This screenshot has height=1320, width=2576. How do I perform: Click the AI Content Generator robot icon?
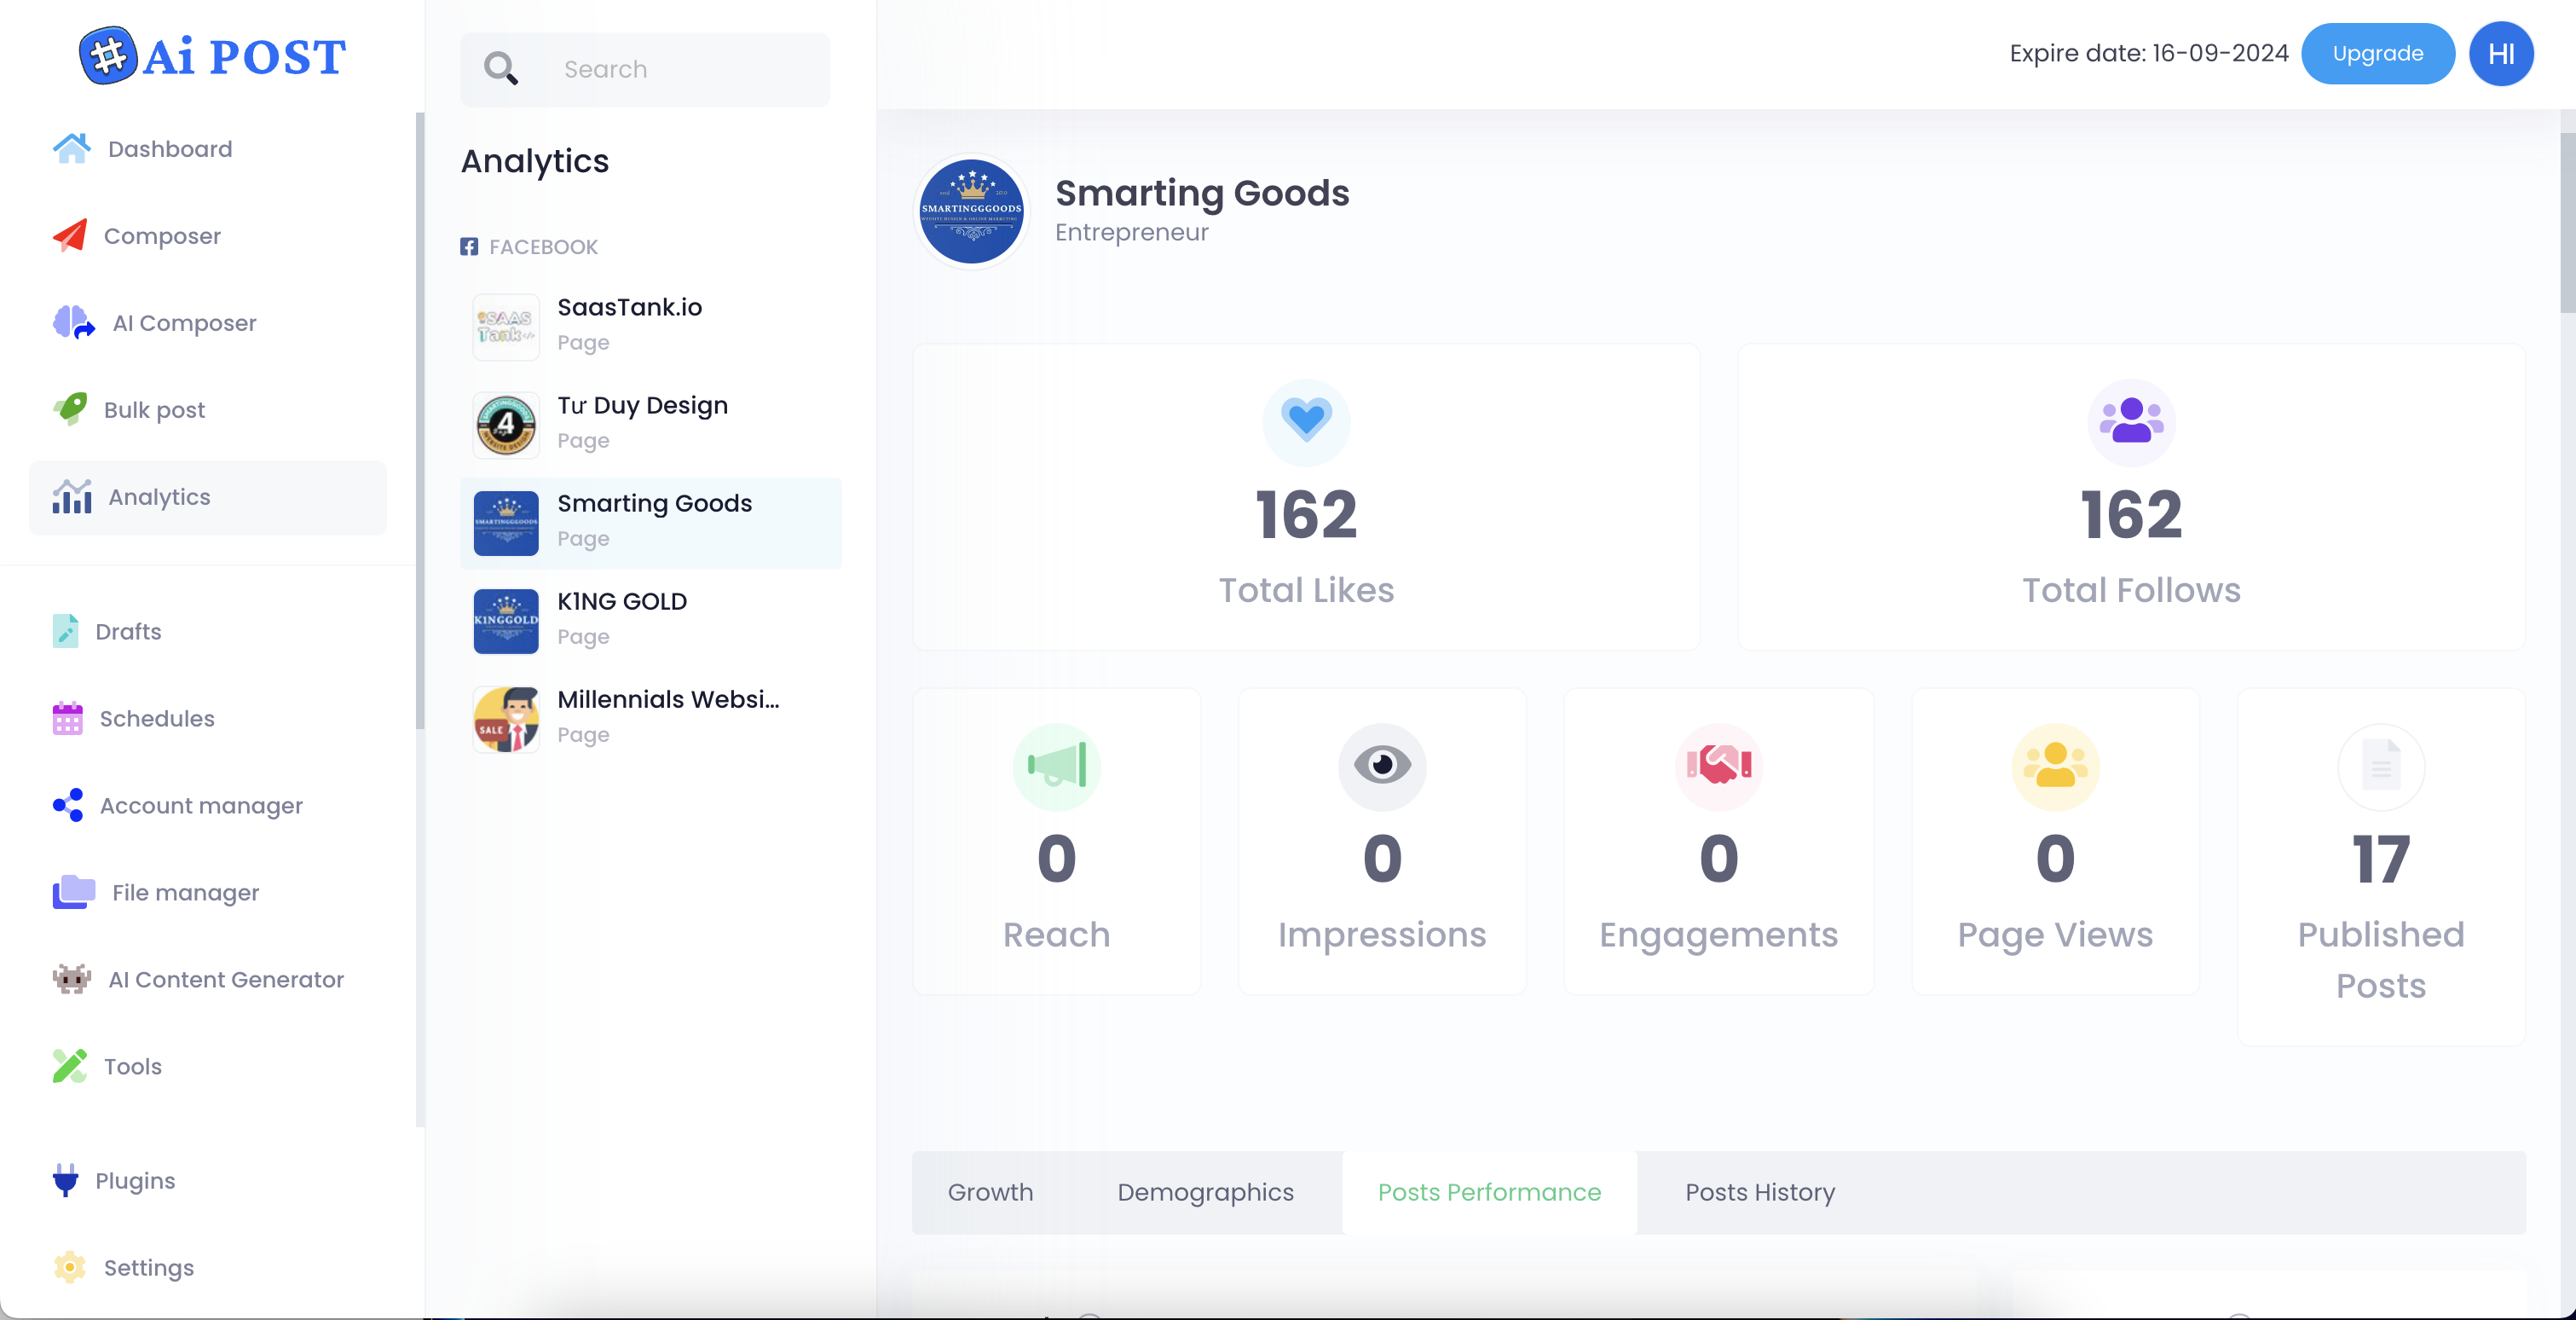pyautogui.click(x=71, y=979)
